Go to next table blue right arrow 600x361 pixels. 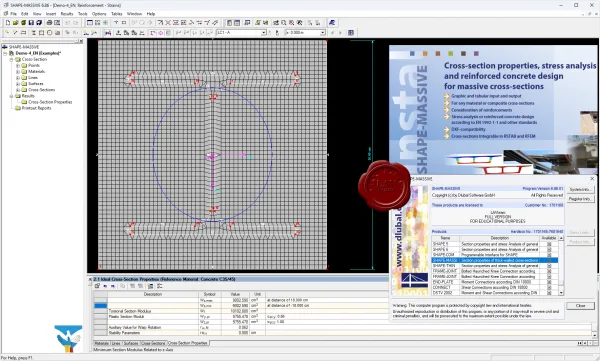(113, 286)
